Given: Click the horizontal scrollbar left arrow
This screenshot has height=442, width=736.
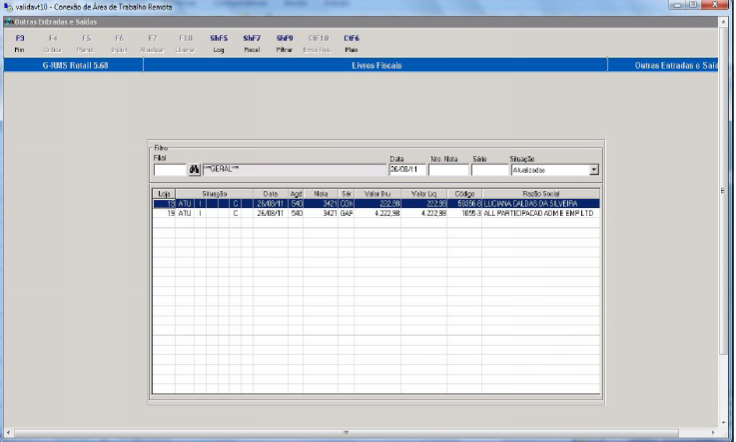Looking at the screenshot, I should point(8,432).
